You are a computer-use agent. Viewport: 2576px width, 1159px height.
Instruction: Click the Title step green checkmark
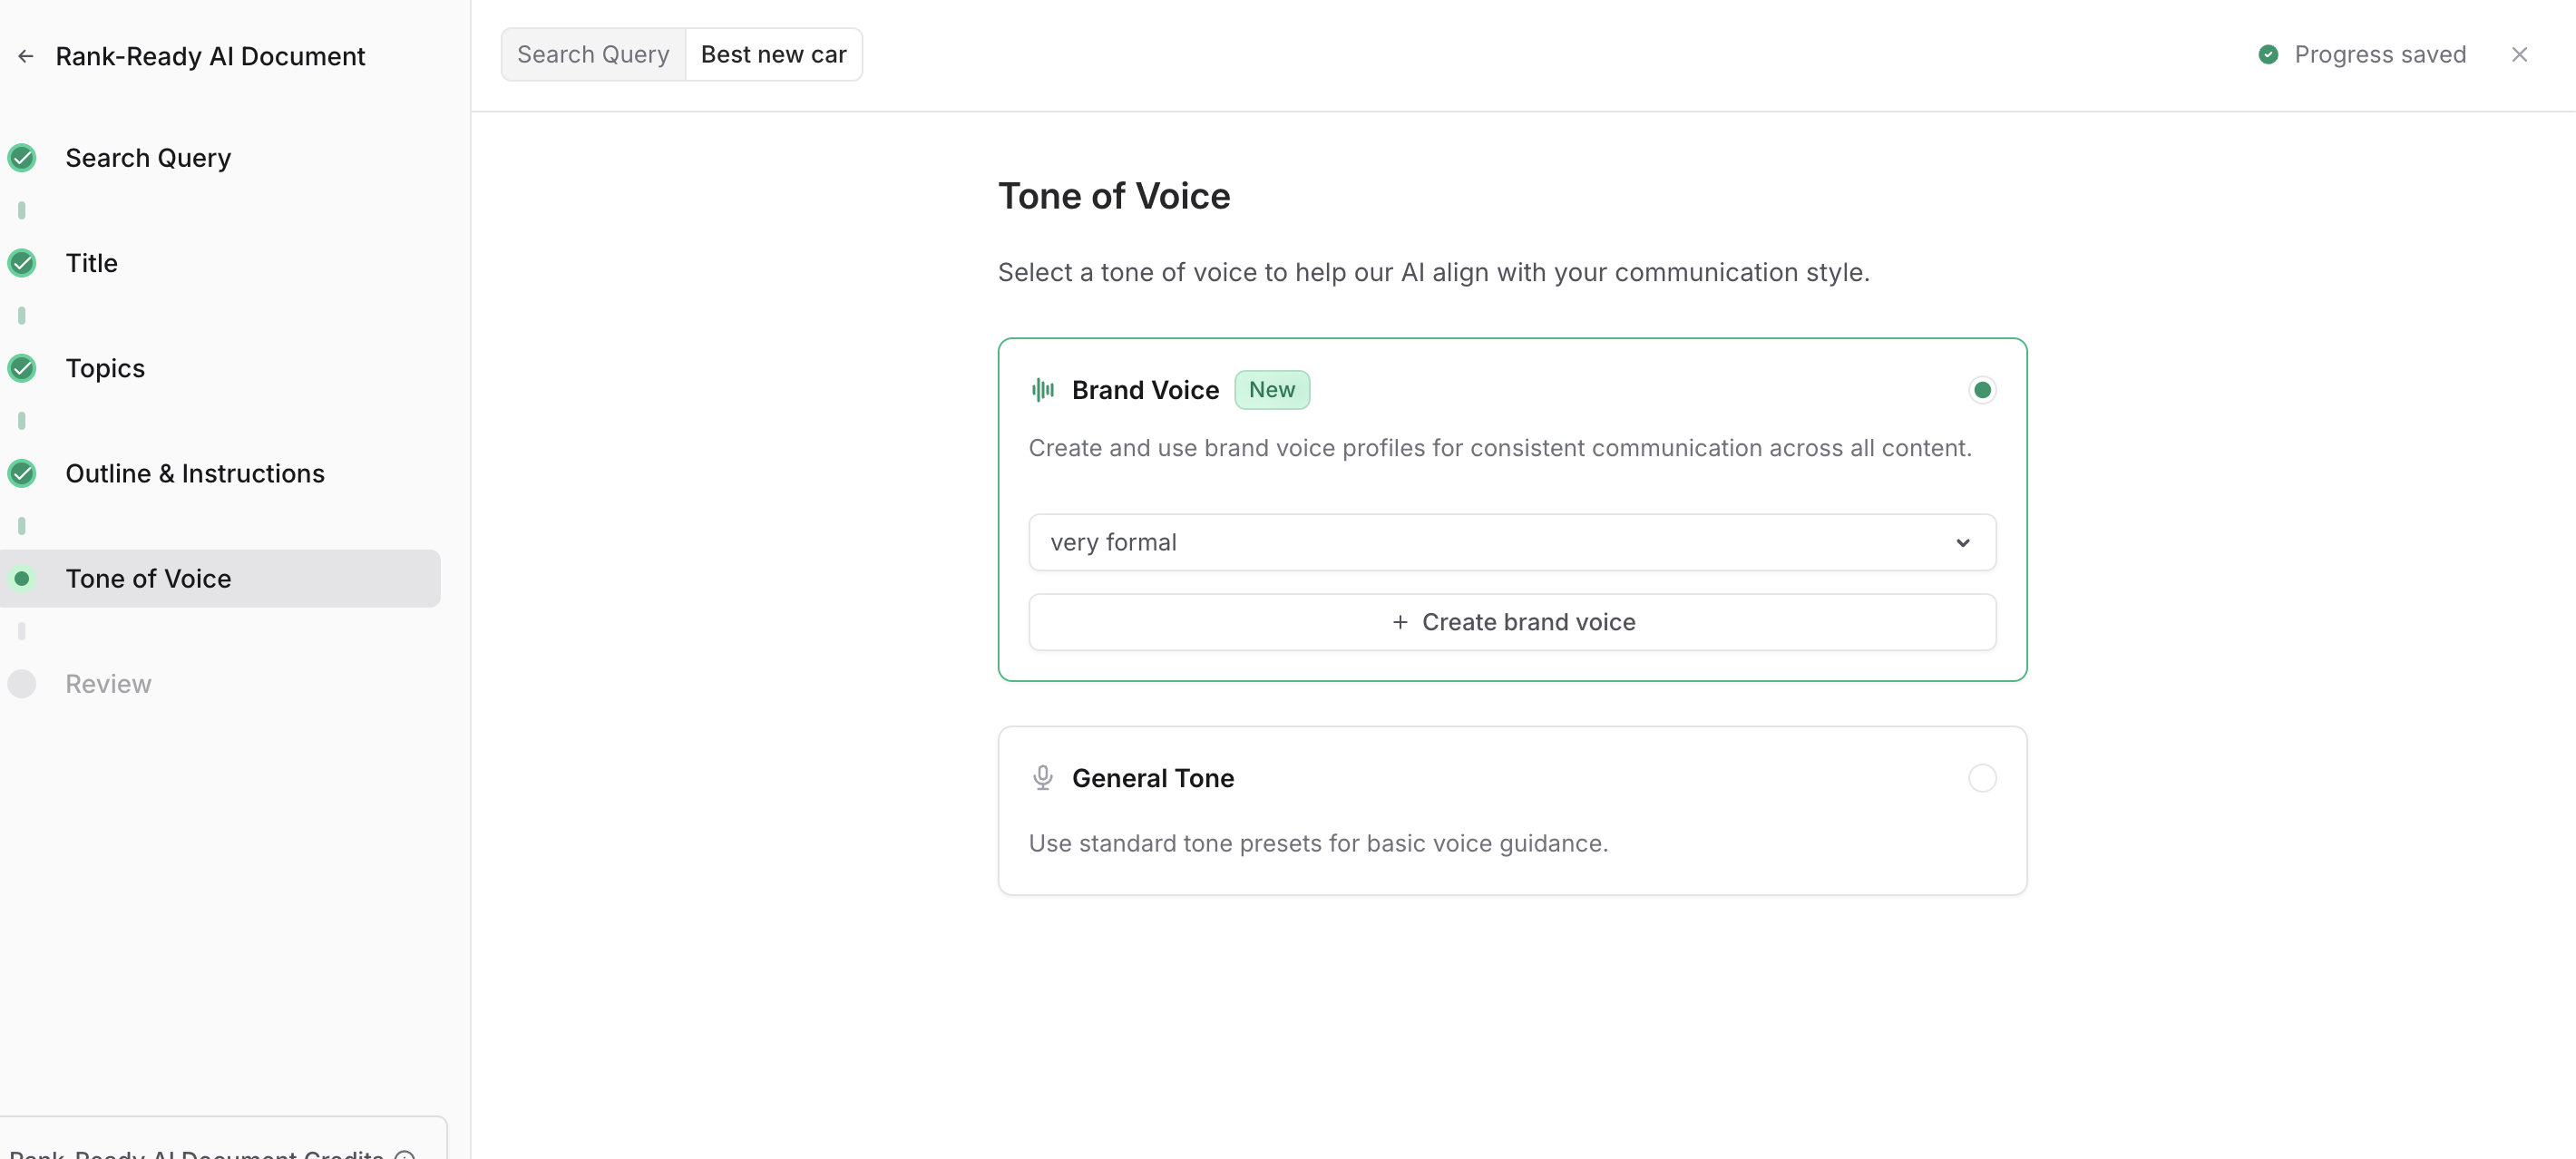pyautogui.click(x=22, y=263)
